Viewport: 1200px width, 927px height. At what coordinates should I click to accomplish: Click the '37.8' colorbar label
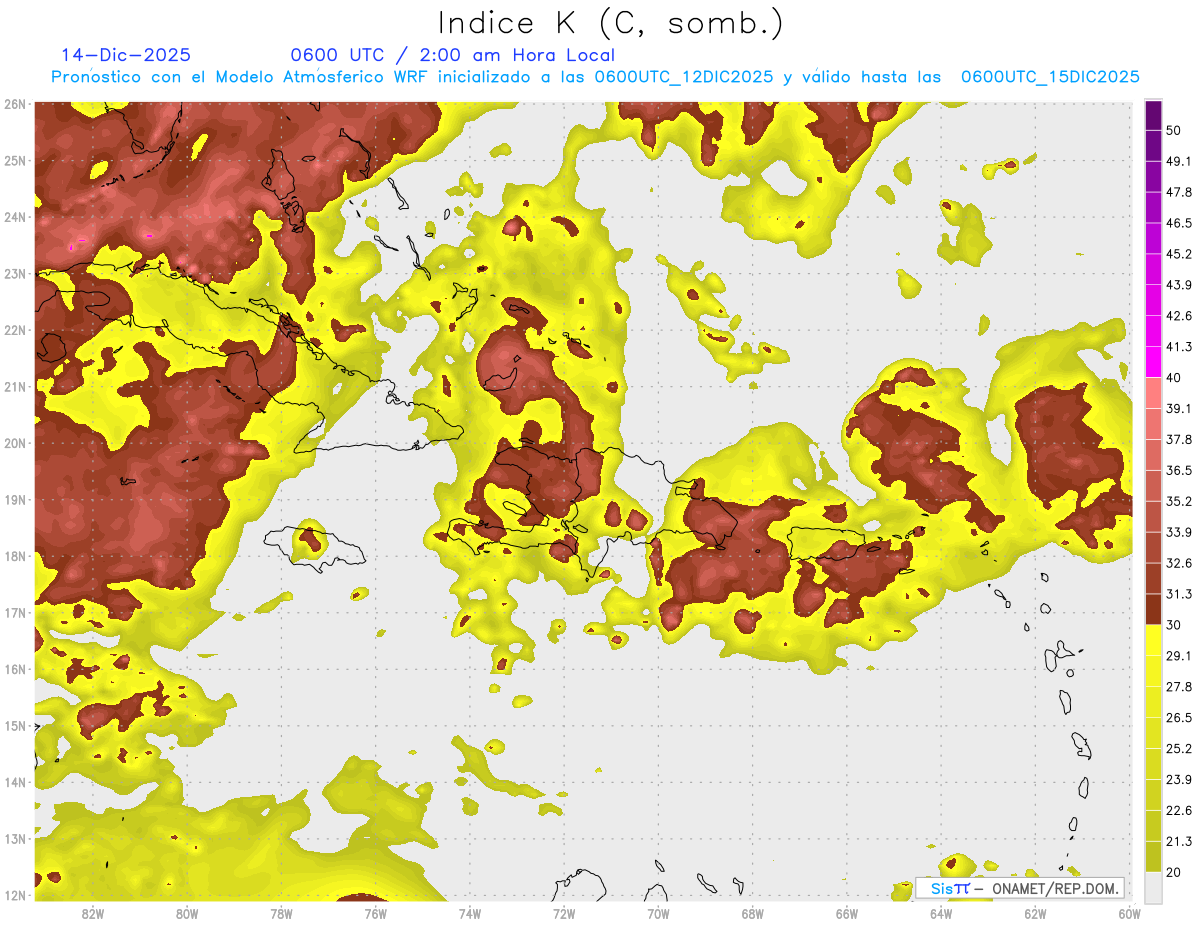[1179, 440]
